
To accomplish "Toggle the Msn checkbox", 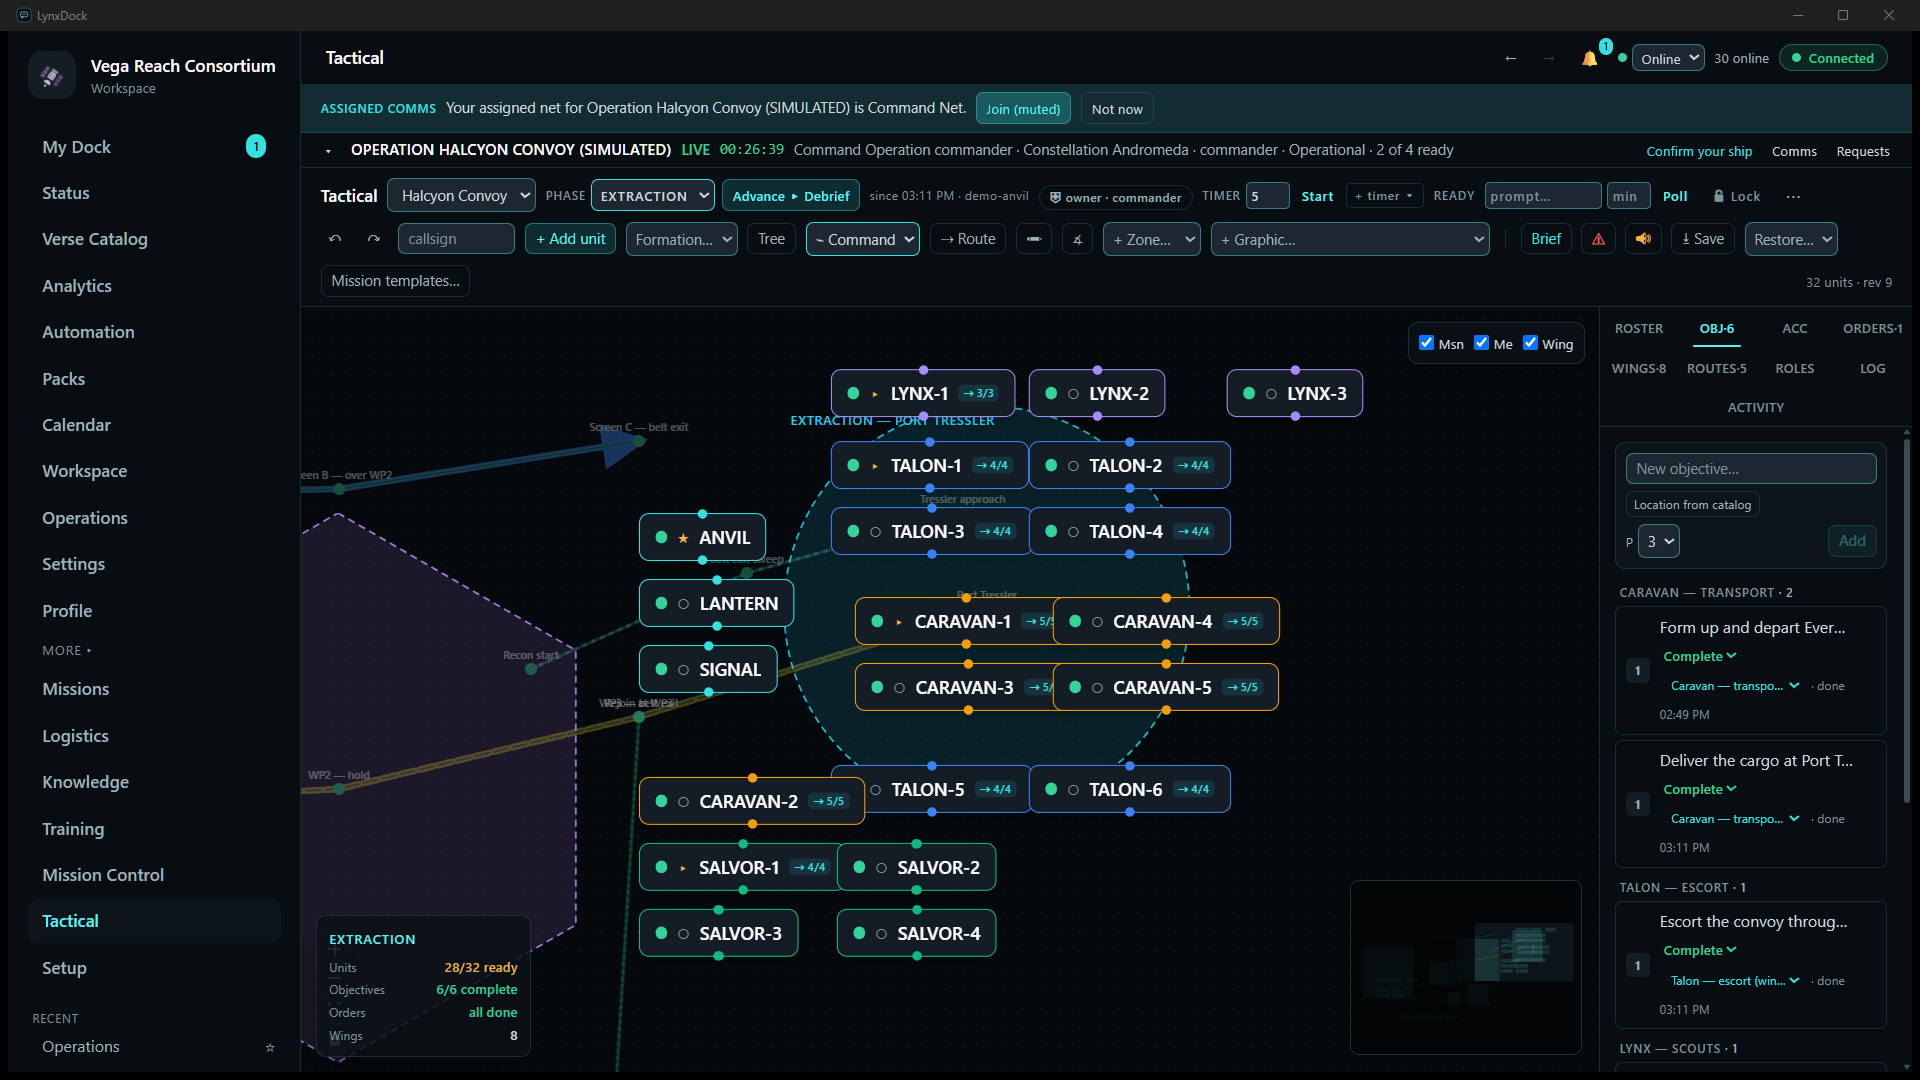I will pyautogui.click(x=1427, y=343).
